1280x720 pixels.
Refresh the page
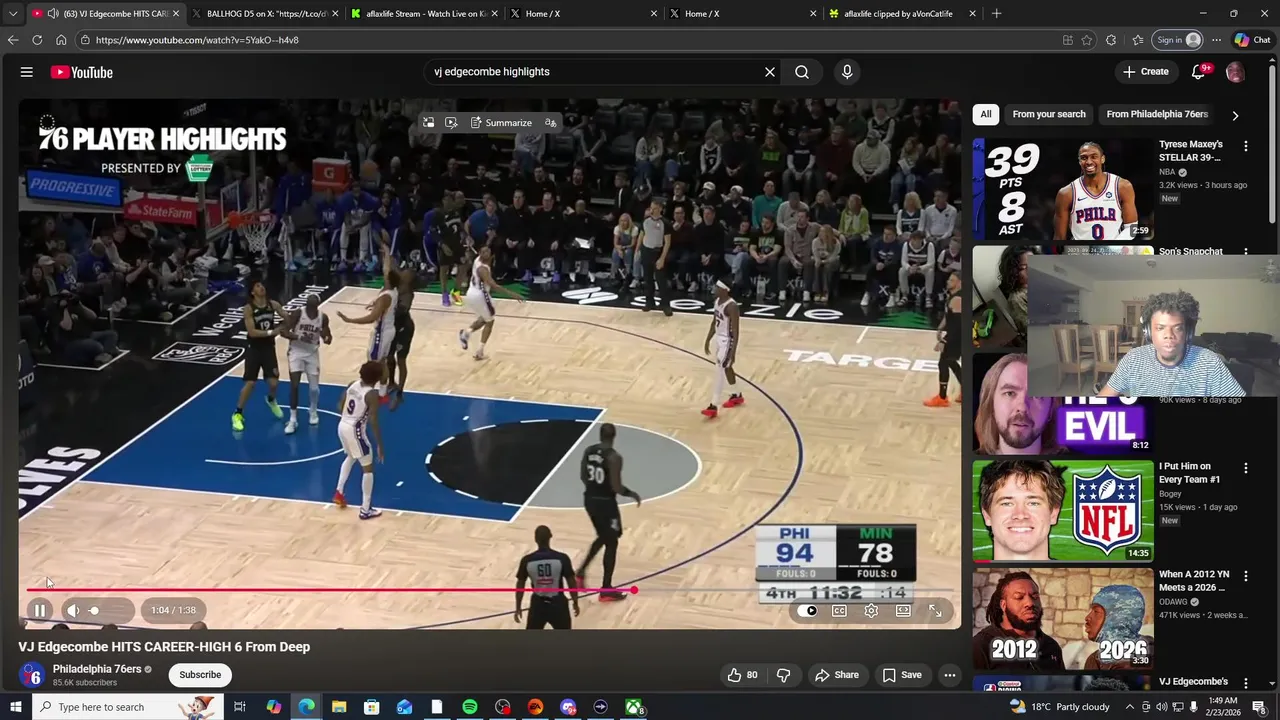[x=37, y=40]
